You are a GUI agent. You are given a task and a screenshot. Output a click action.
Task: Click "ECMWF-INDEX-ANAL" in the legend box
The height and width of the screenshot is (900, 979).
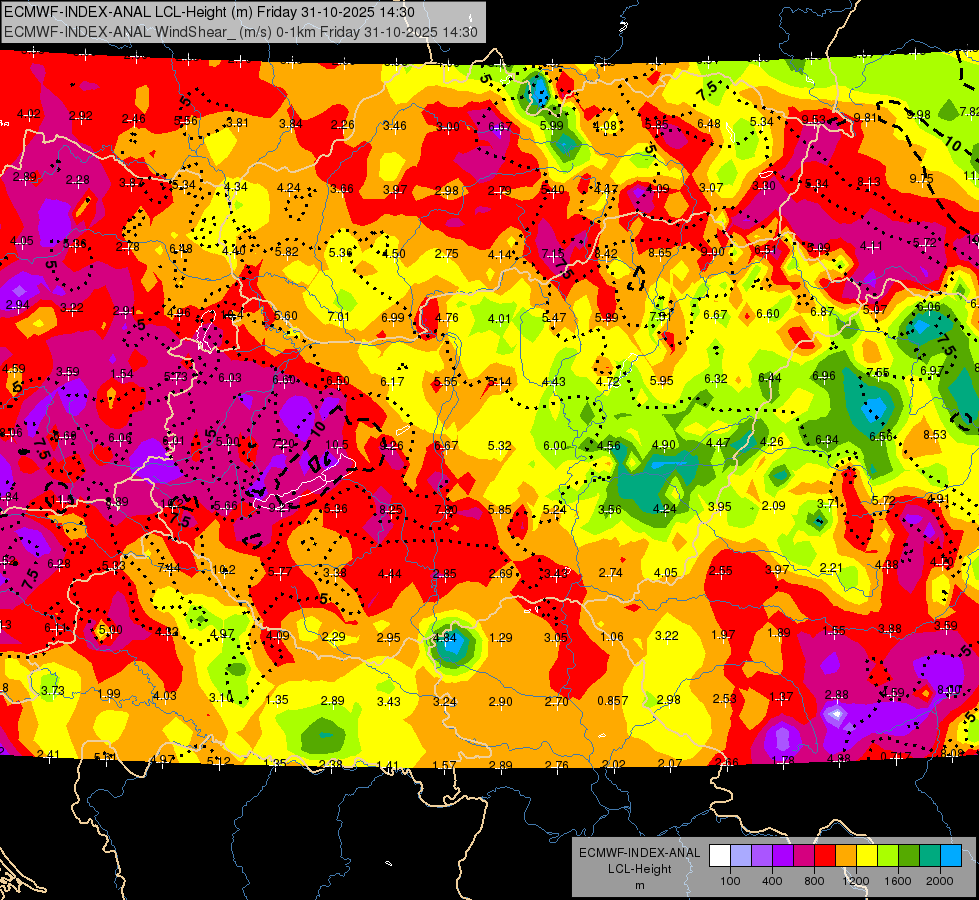pyautogui.click(x=639, y=853)
